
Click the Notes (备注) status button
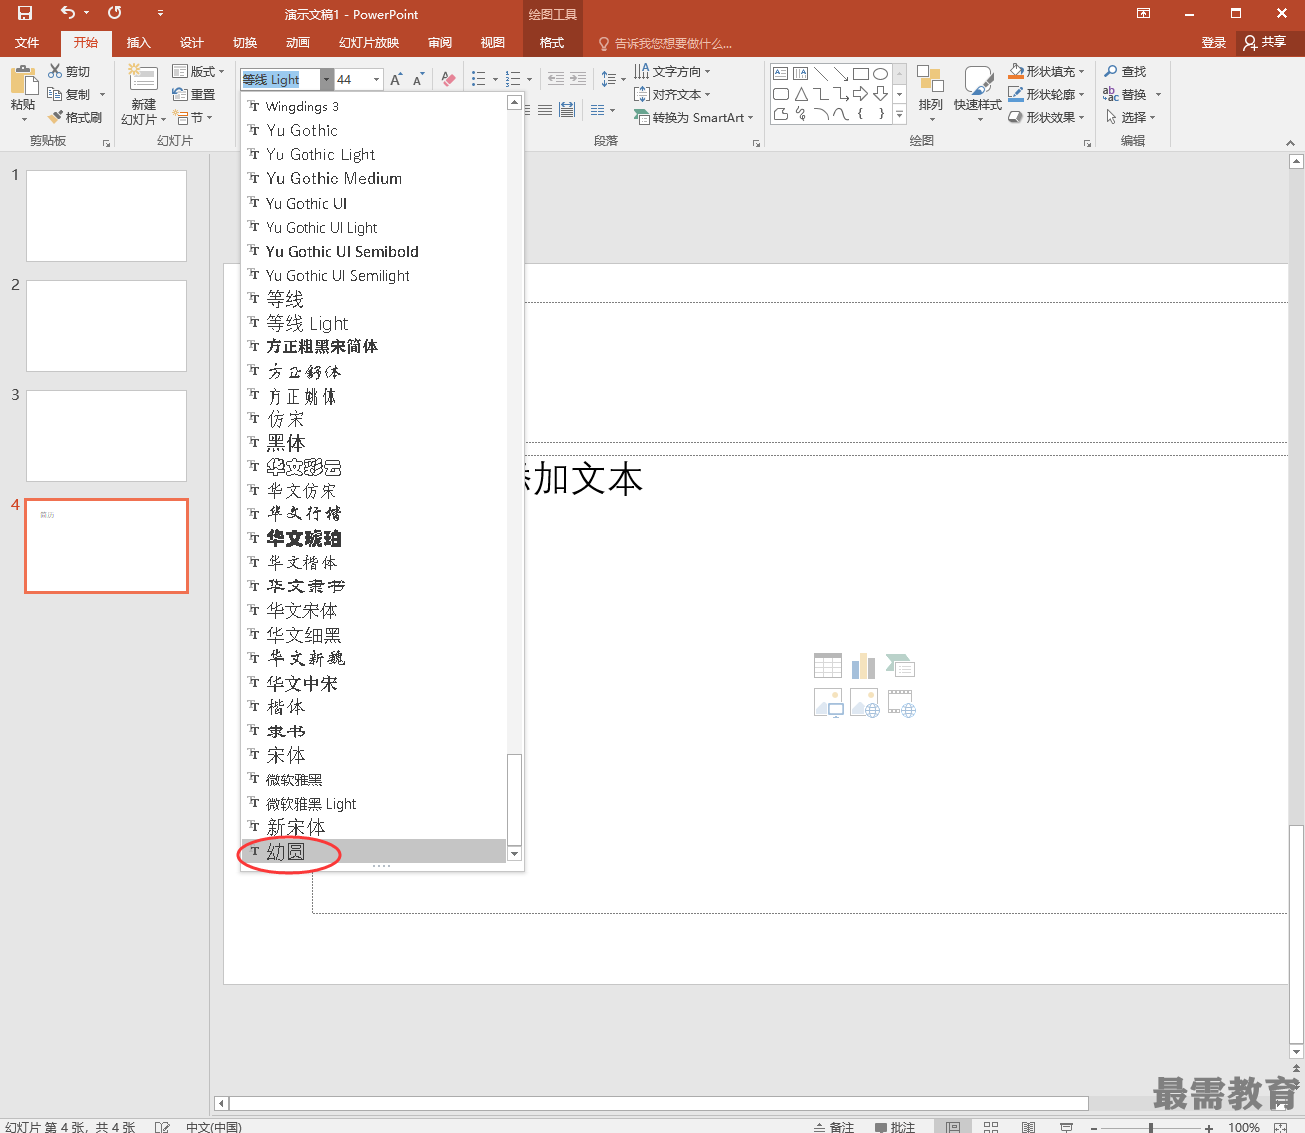point(833,1126)
